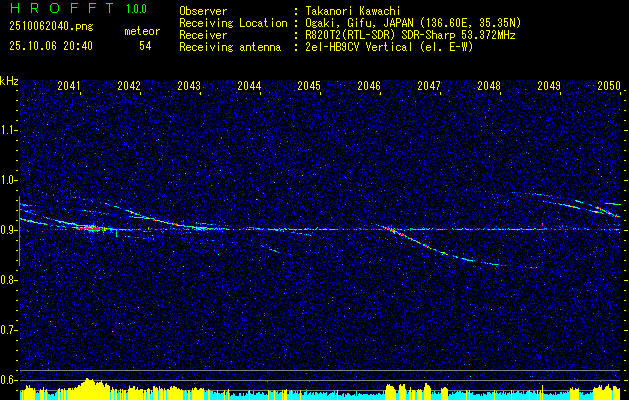Click the 1.1 kHz frequency label
Viewport: 629px width, 400px height.
click(9, 130)
